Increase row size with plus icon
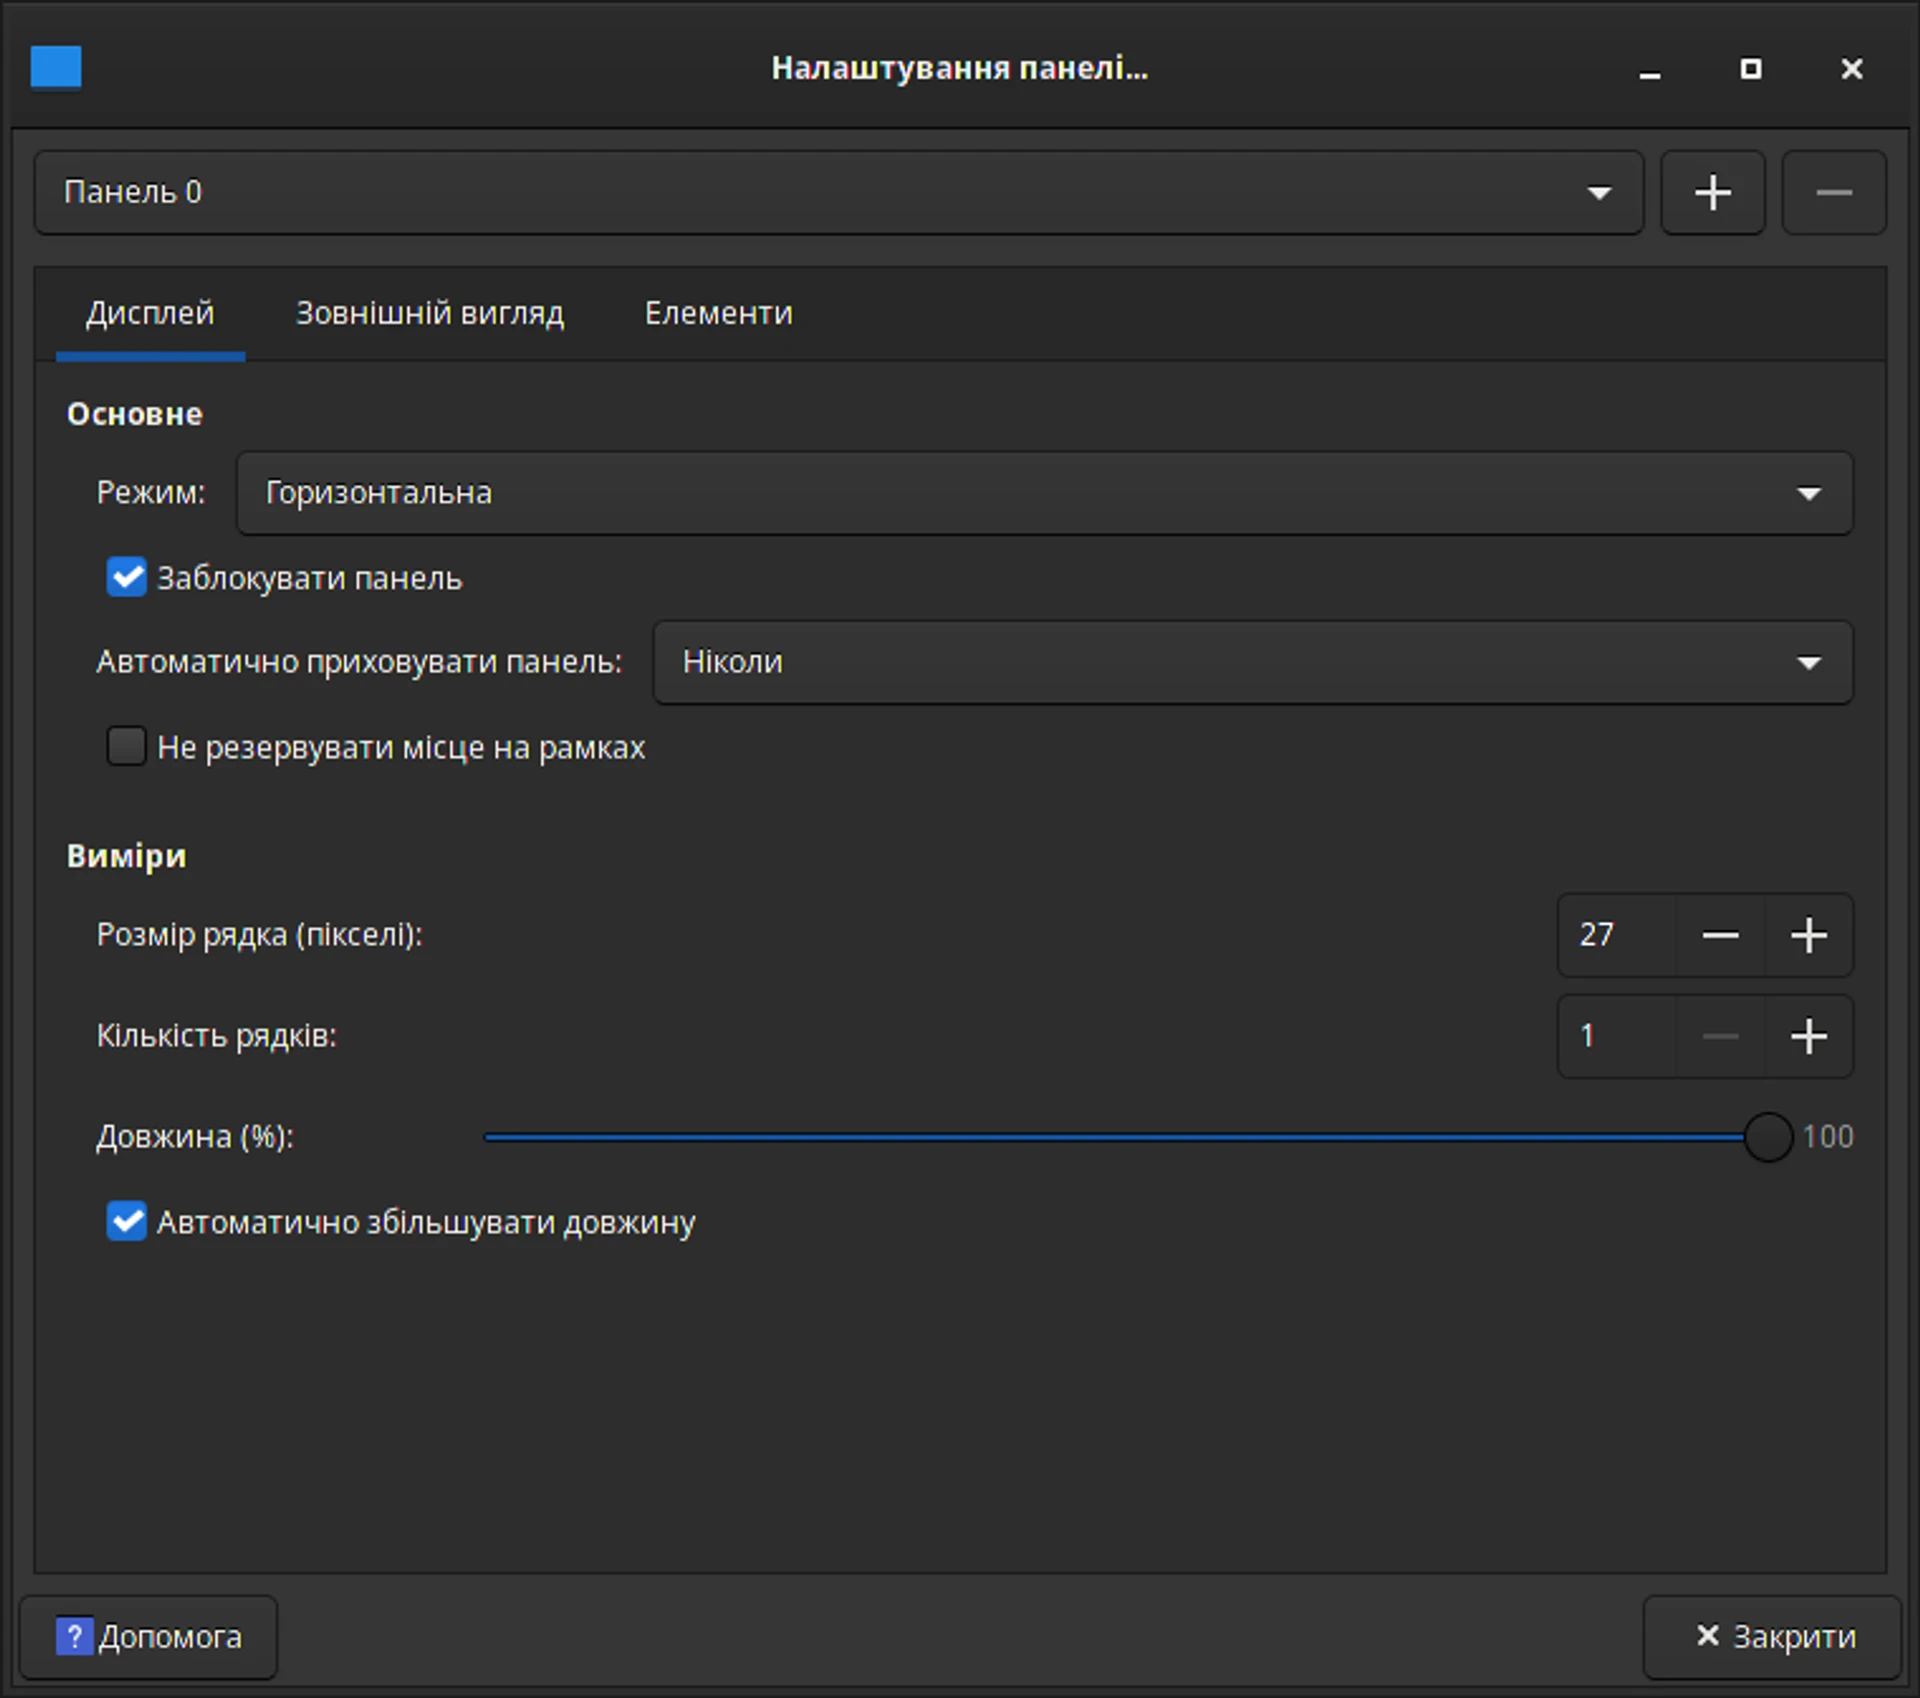Image resolution: width=1920 pixels, height=1698 pixels. 1809,935
